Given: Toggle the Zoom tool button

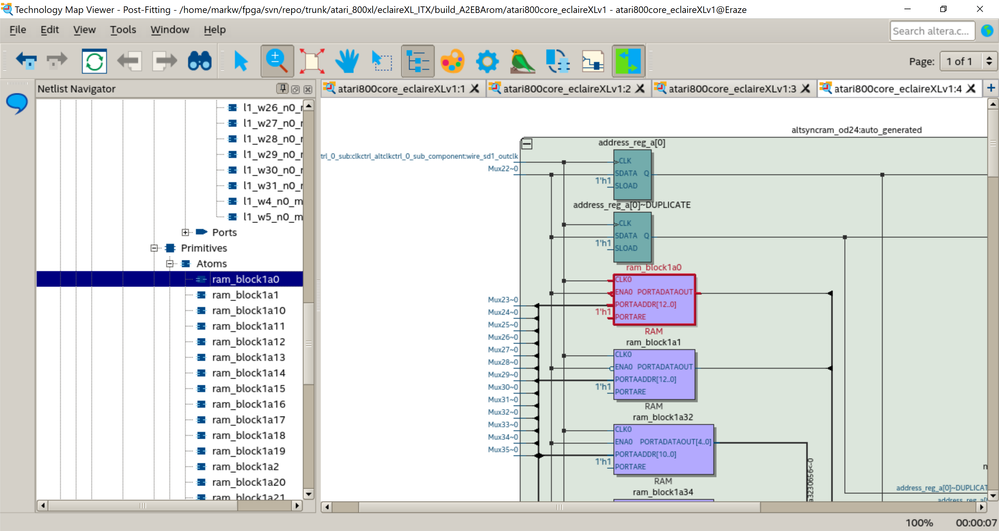Looking at the screenshot, I should click(277, 62).
